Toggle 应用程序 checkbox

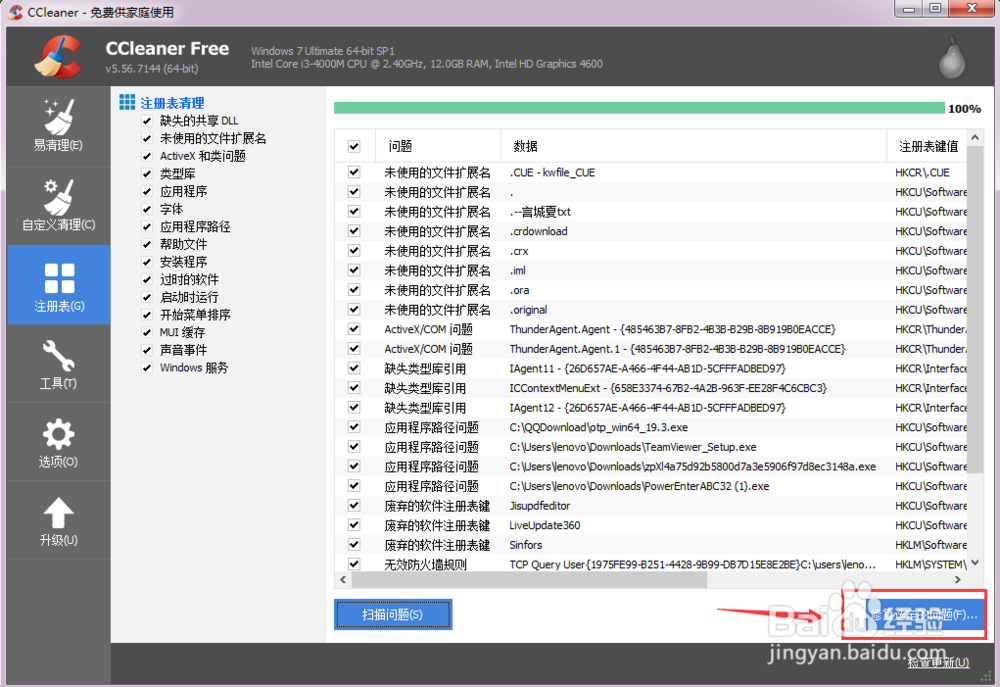pos(147,191)
